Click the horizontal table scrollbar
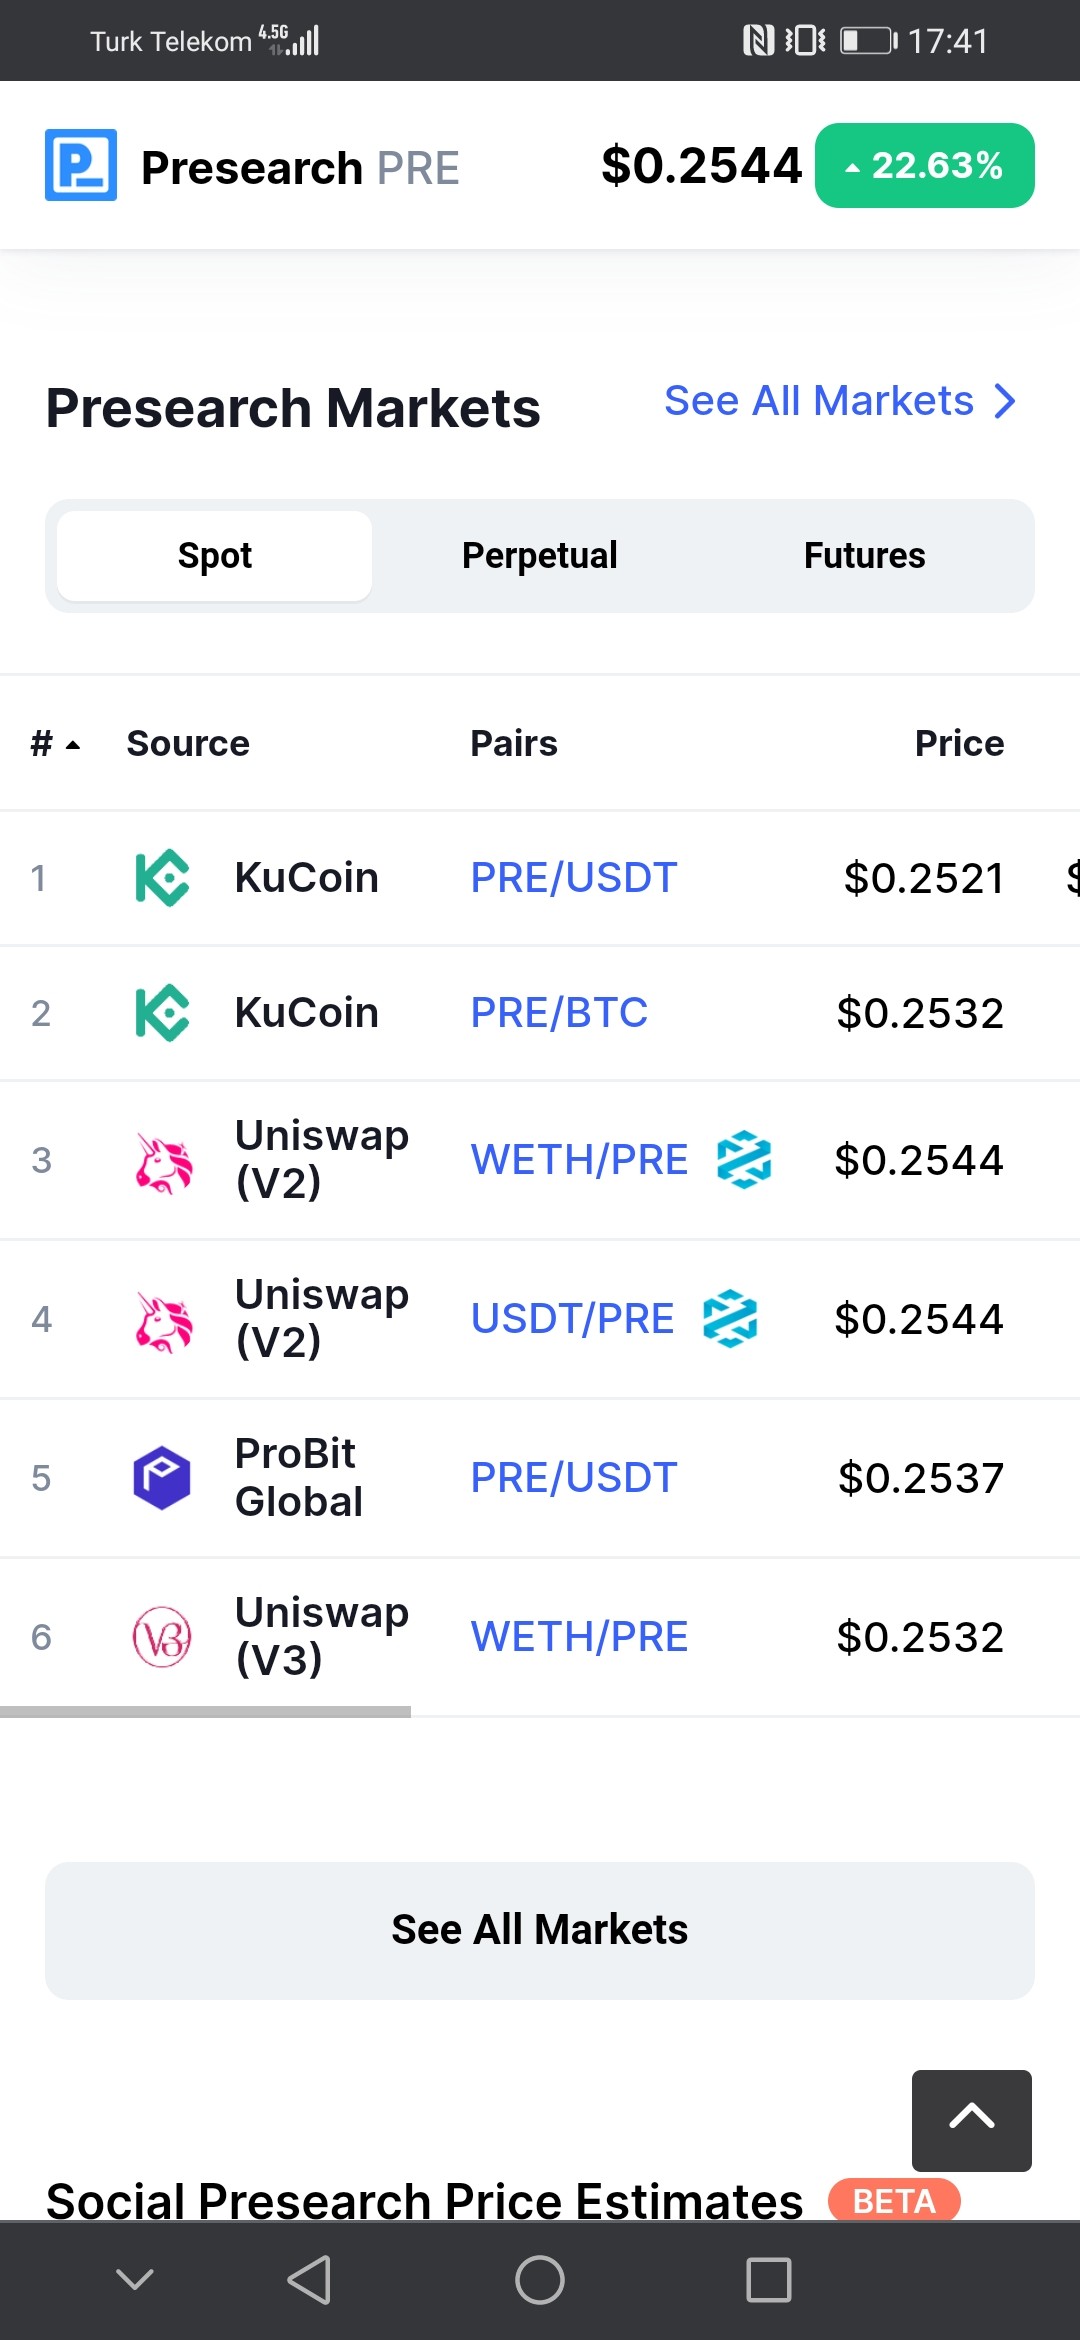This screenshot has height=2340, width=1080. pyautogui.click(x=205, y=1712)
